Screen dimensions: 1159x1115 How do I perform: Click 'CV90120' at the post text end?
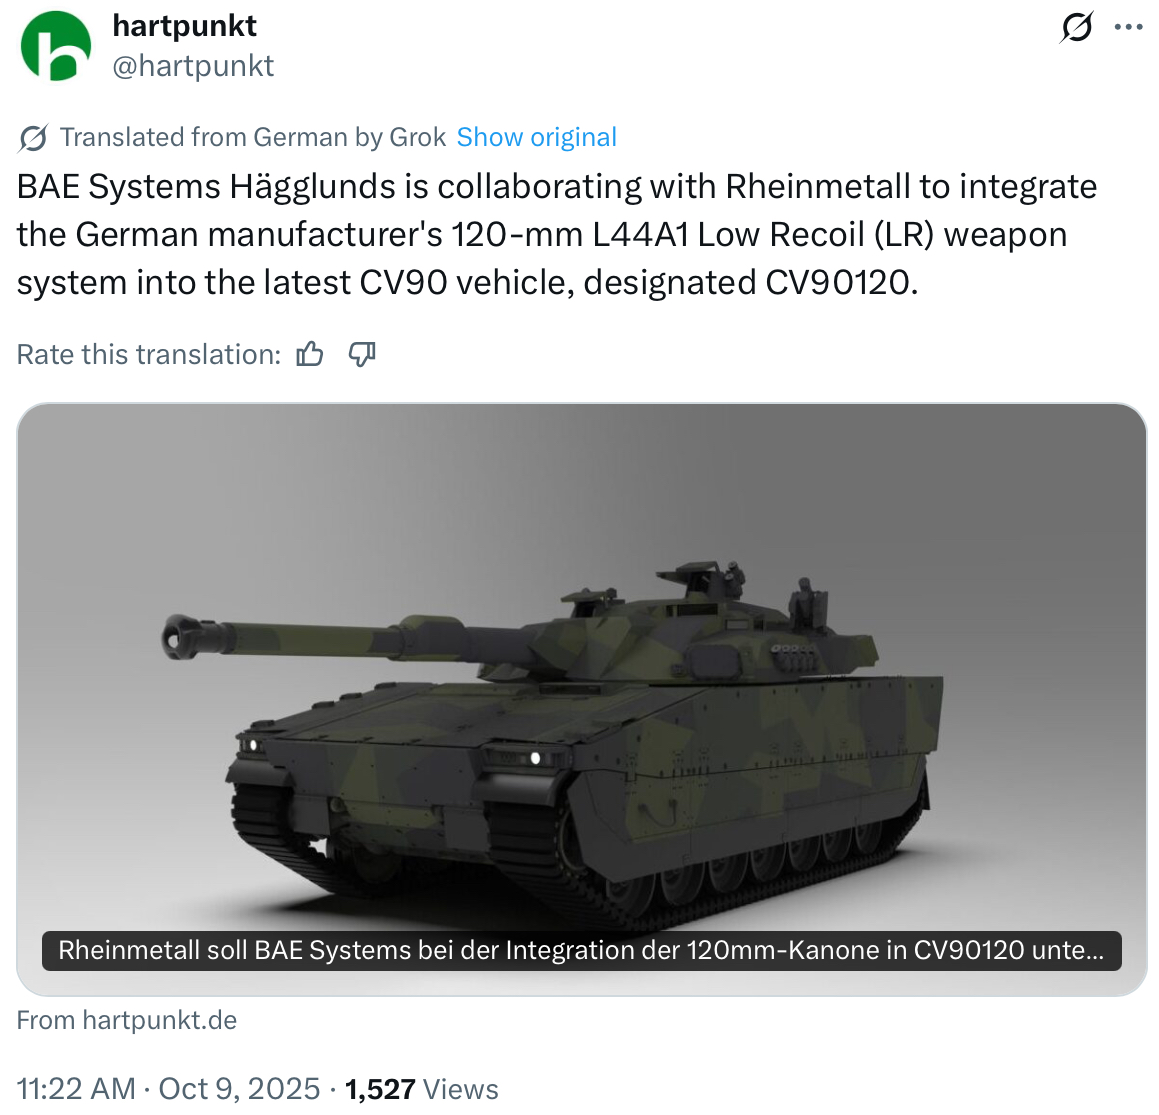point(837,283)
